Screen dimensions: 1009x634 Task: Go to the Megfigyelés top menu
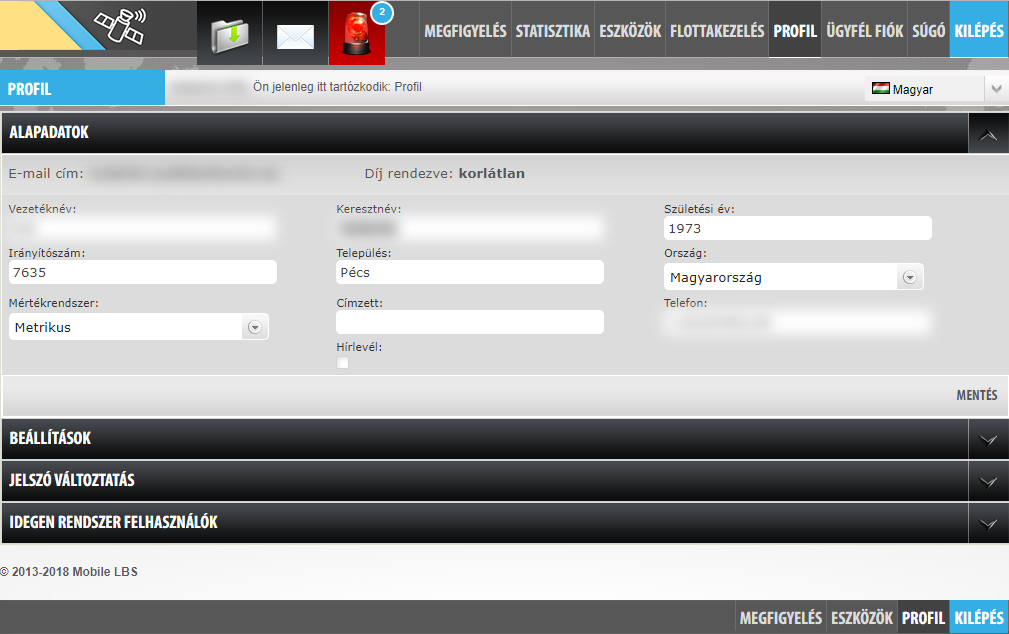(465, 31)
